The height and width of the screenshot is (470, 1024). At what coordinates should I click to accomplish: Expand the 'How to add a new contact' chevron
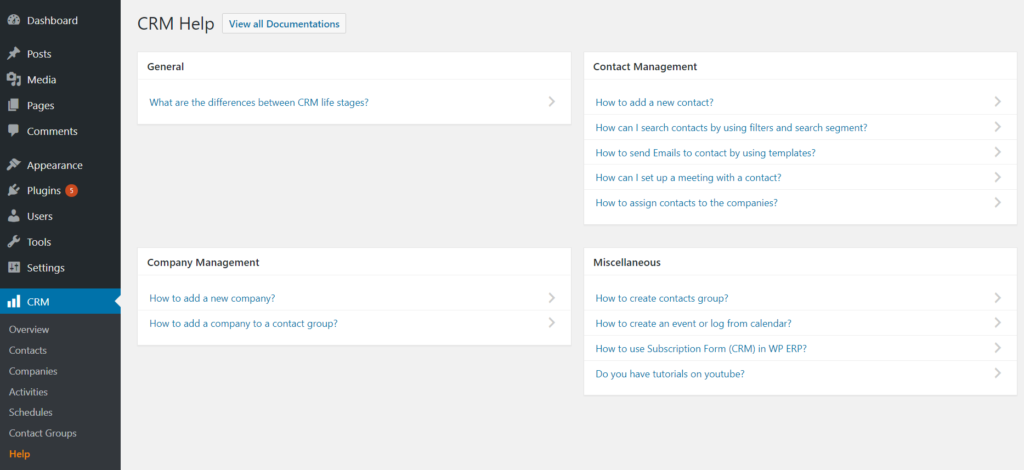click(998, 102)
